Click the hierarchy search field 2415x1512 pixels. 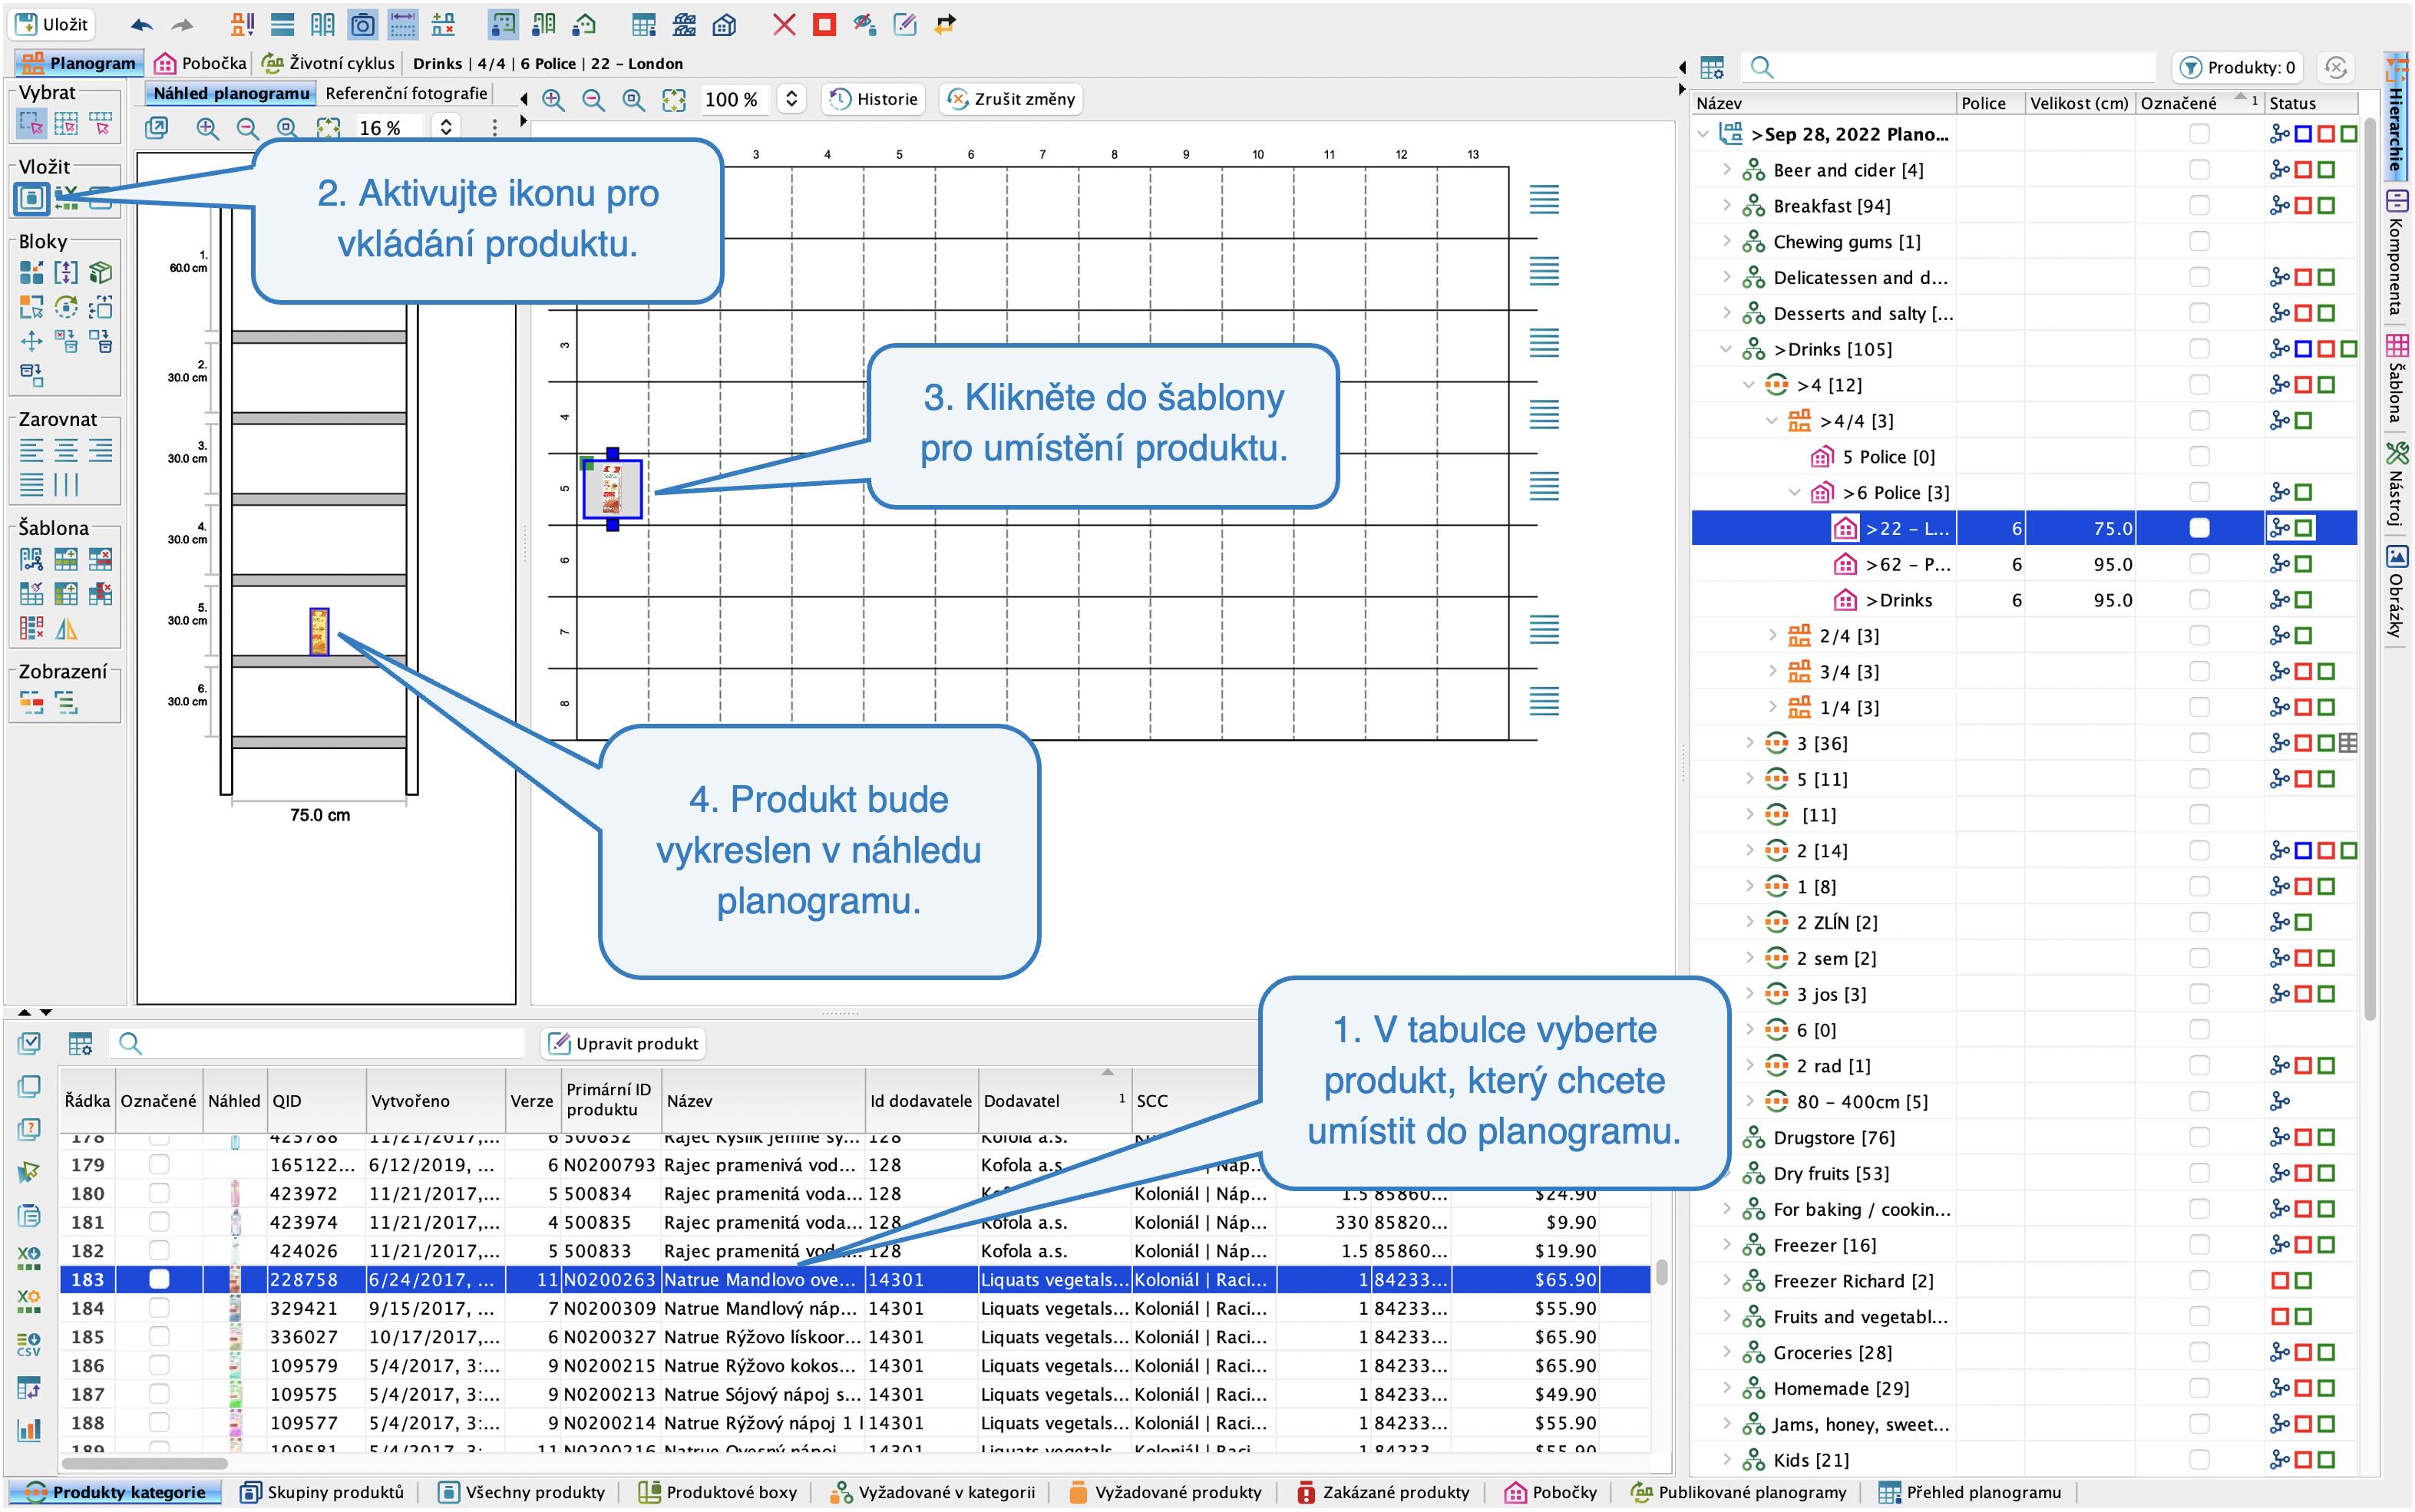click(x=1948, y=67)
